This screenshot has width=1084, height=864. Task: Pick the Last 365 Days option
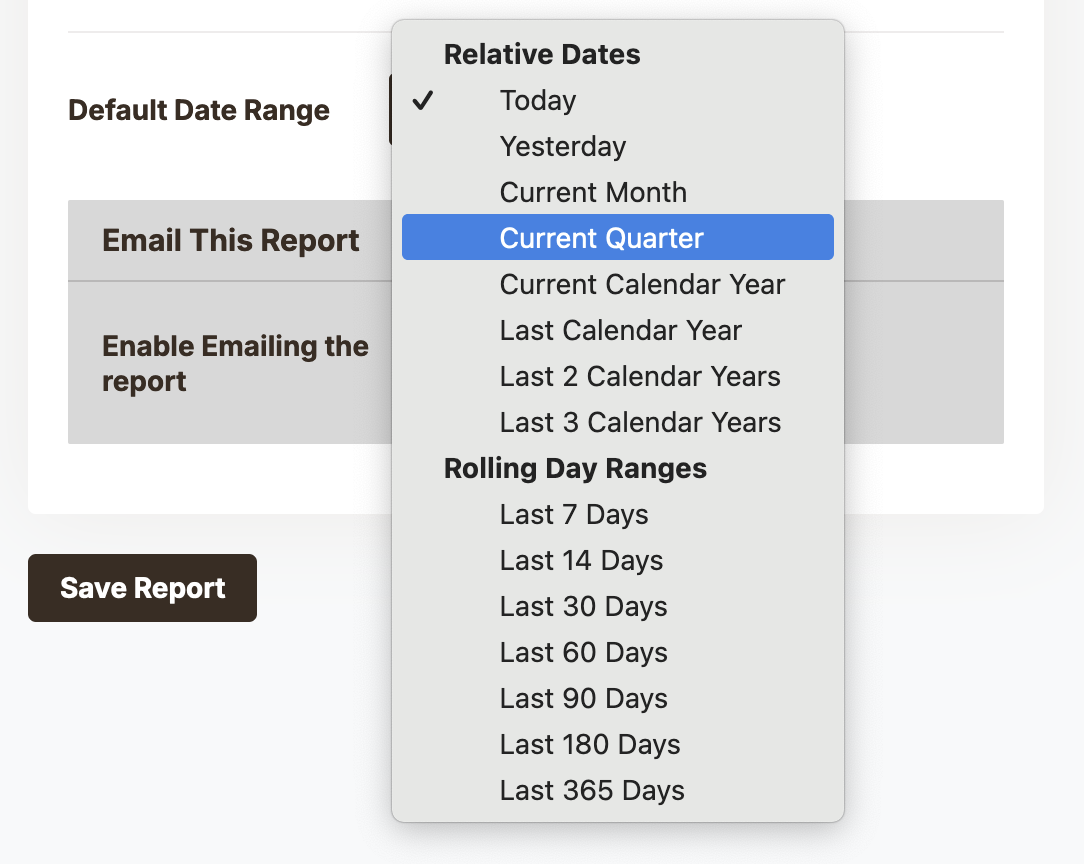(x=592, y=791)
